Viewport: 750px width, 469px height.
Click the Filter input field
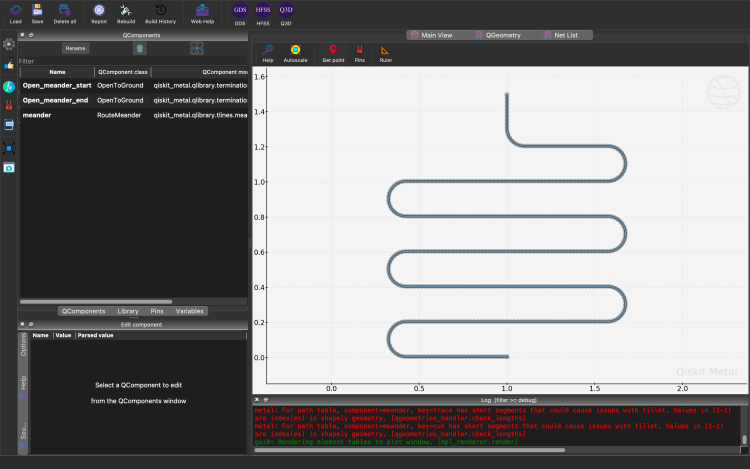(133, 61)
